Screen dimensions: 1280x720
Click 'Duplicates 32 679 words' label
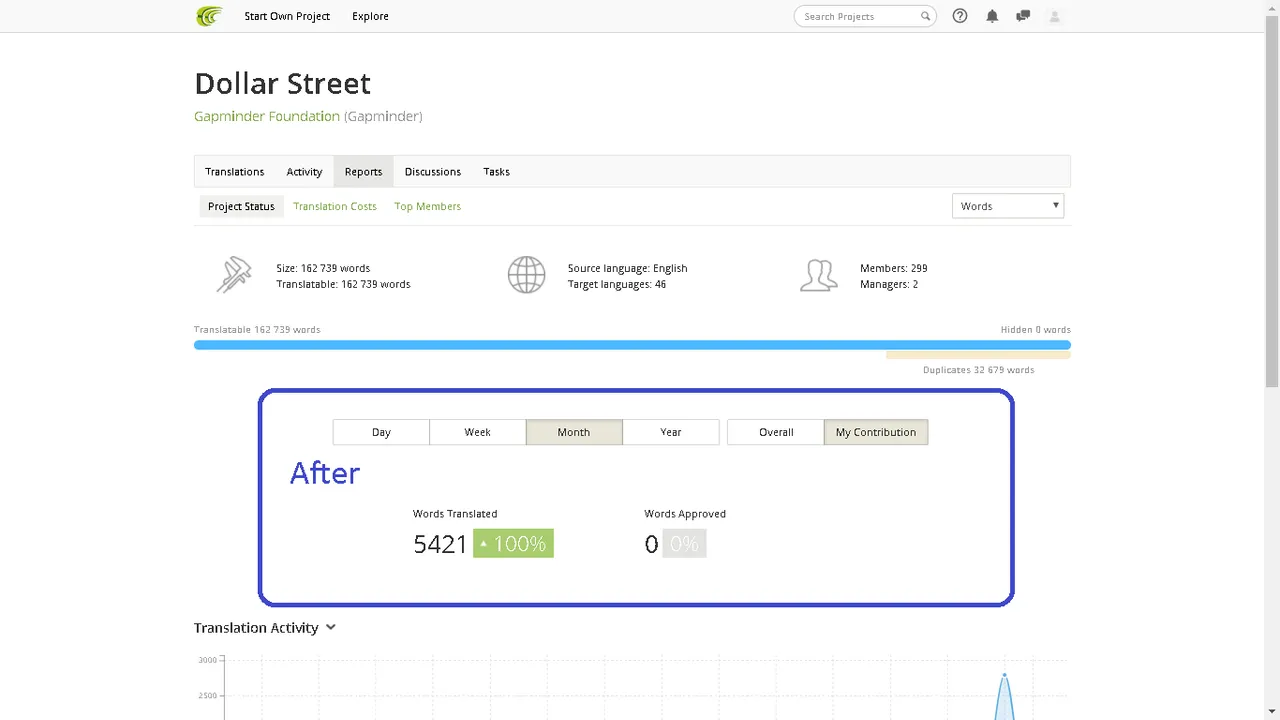978,370
